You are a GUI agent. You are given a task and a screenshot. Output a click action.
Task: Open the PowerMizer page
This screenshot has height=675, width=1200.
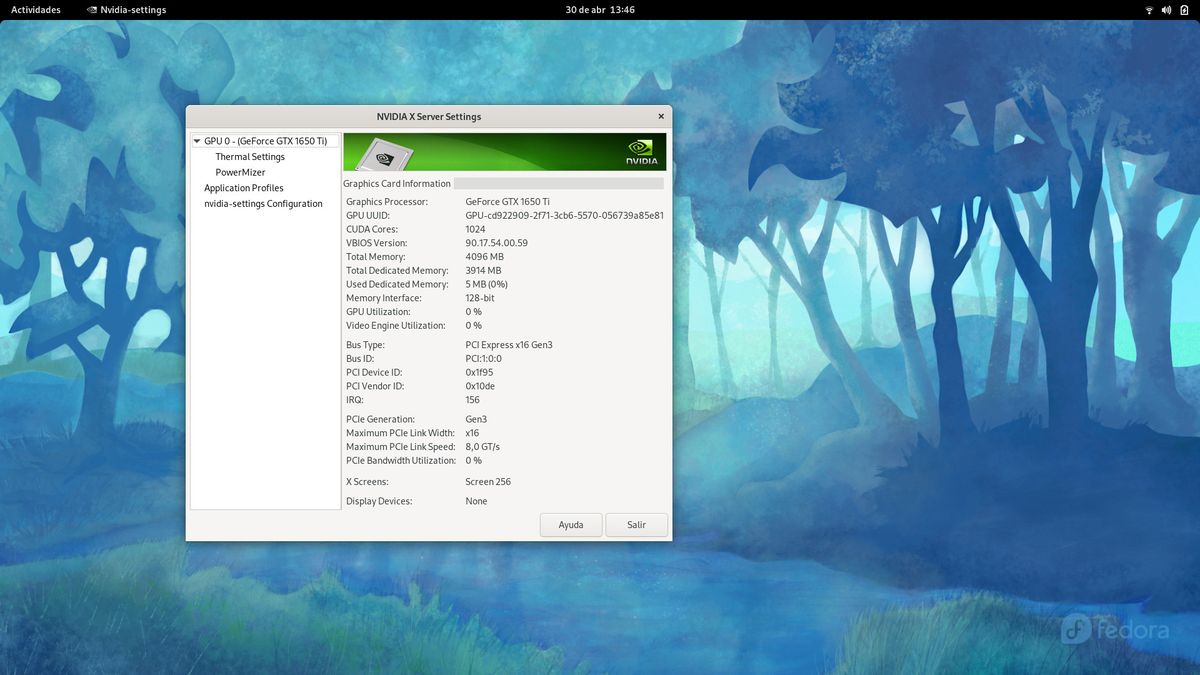[x=240, y=173]
